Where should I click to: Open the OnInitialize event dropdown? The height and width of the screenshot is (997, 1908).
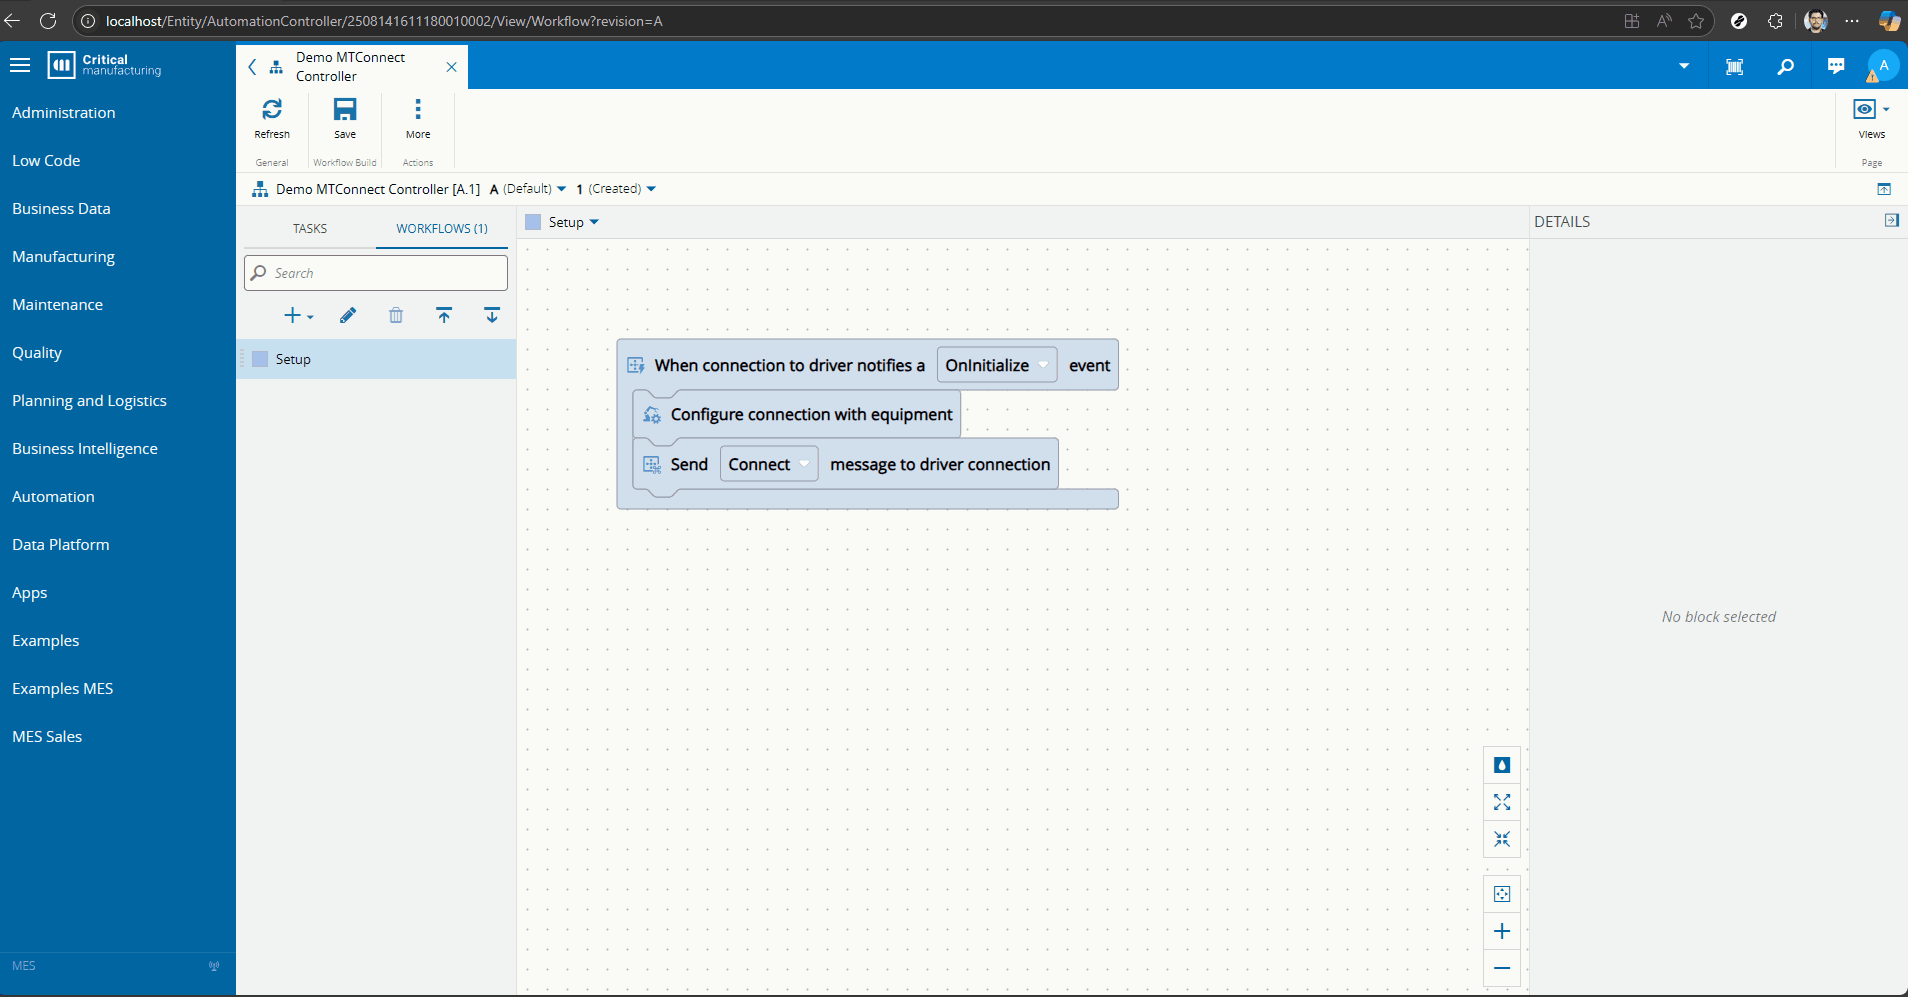tap(997, 365)
